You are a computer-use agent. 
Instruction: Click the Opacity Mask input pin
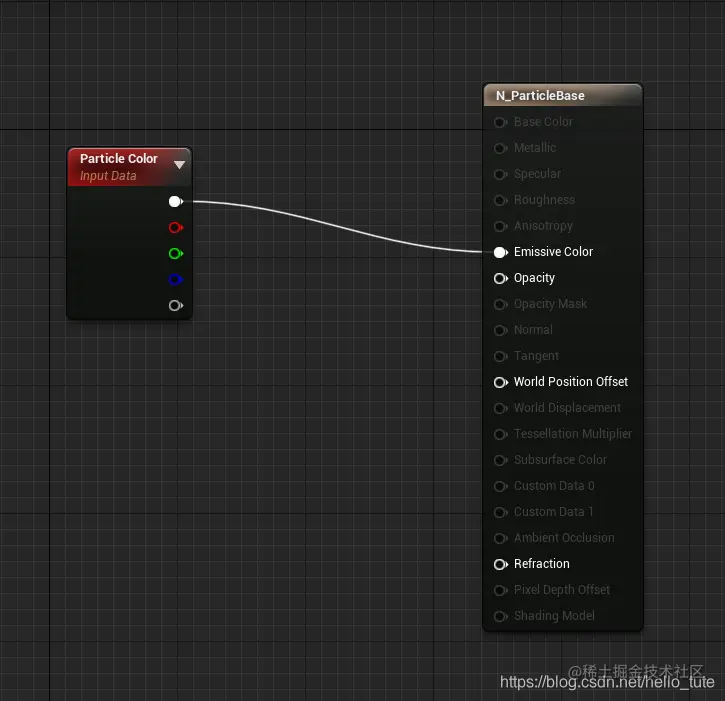[x=500, y=304]
